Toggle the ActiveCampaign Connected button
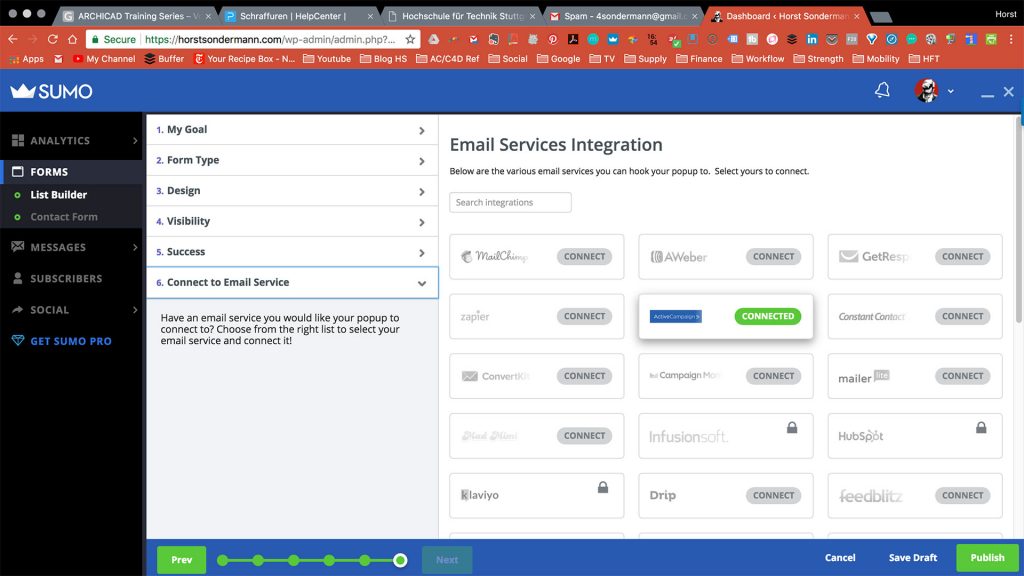Viewport: 1024px width, 576px height. pos(768,316)
